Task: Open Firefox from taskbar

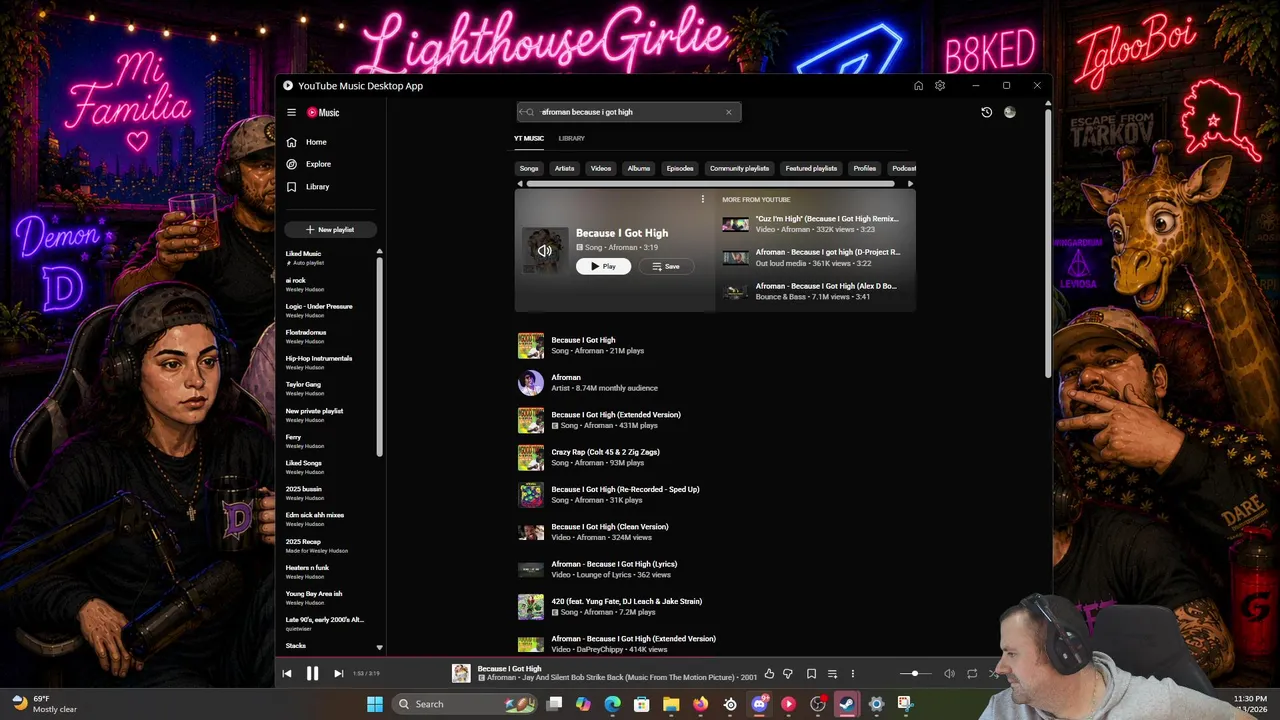Action: coord(700,704)
